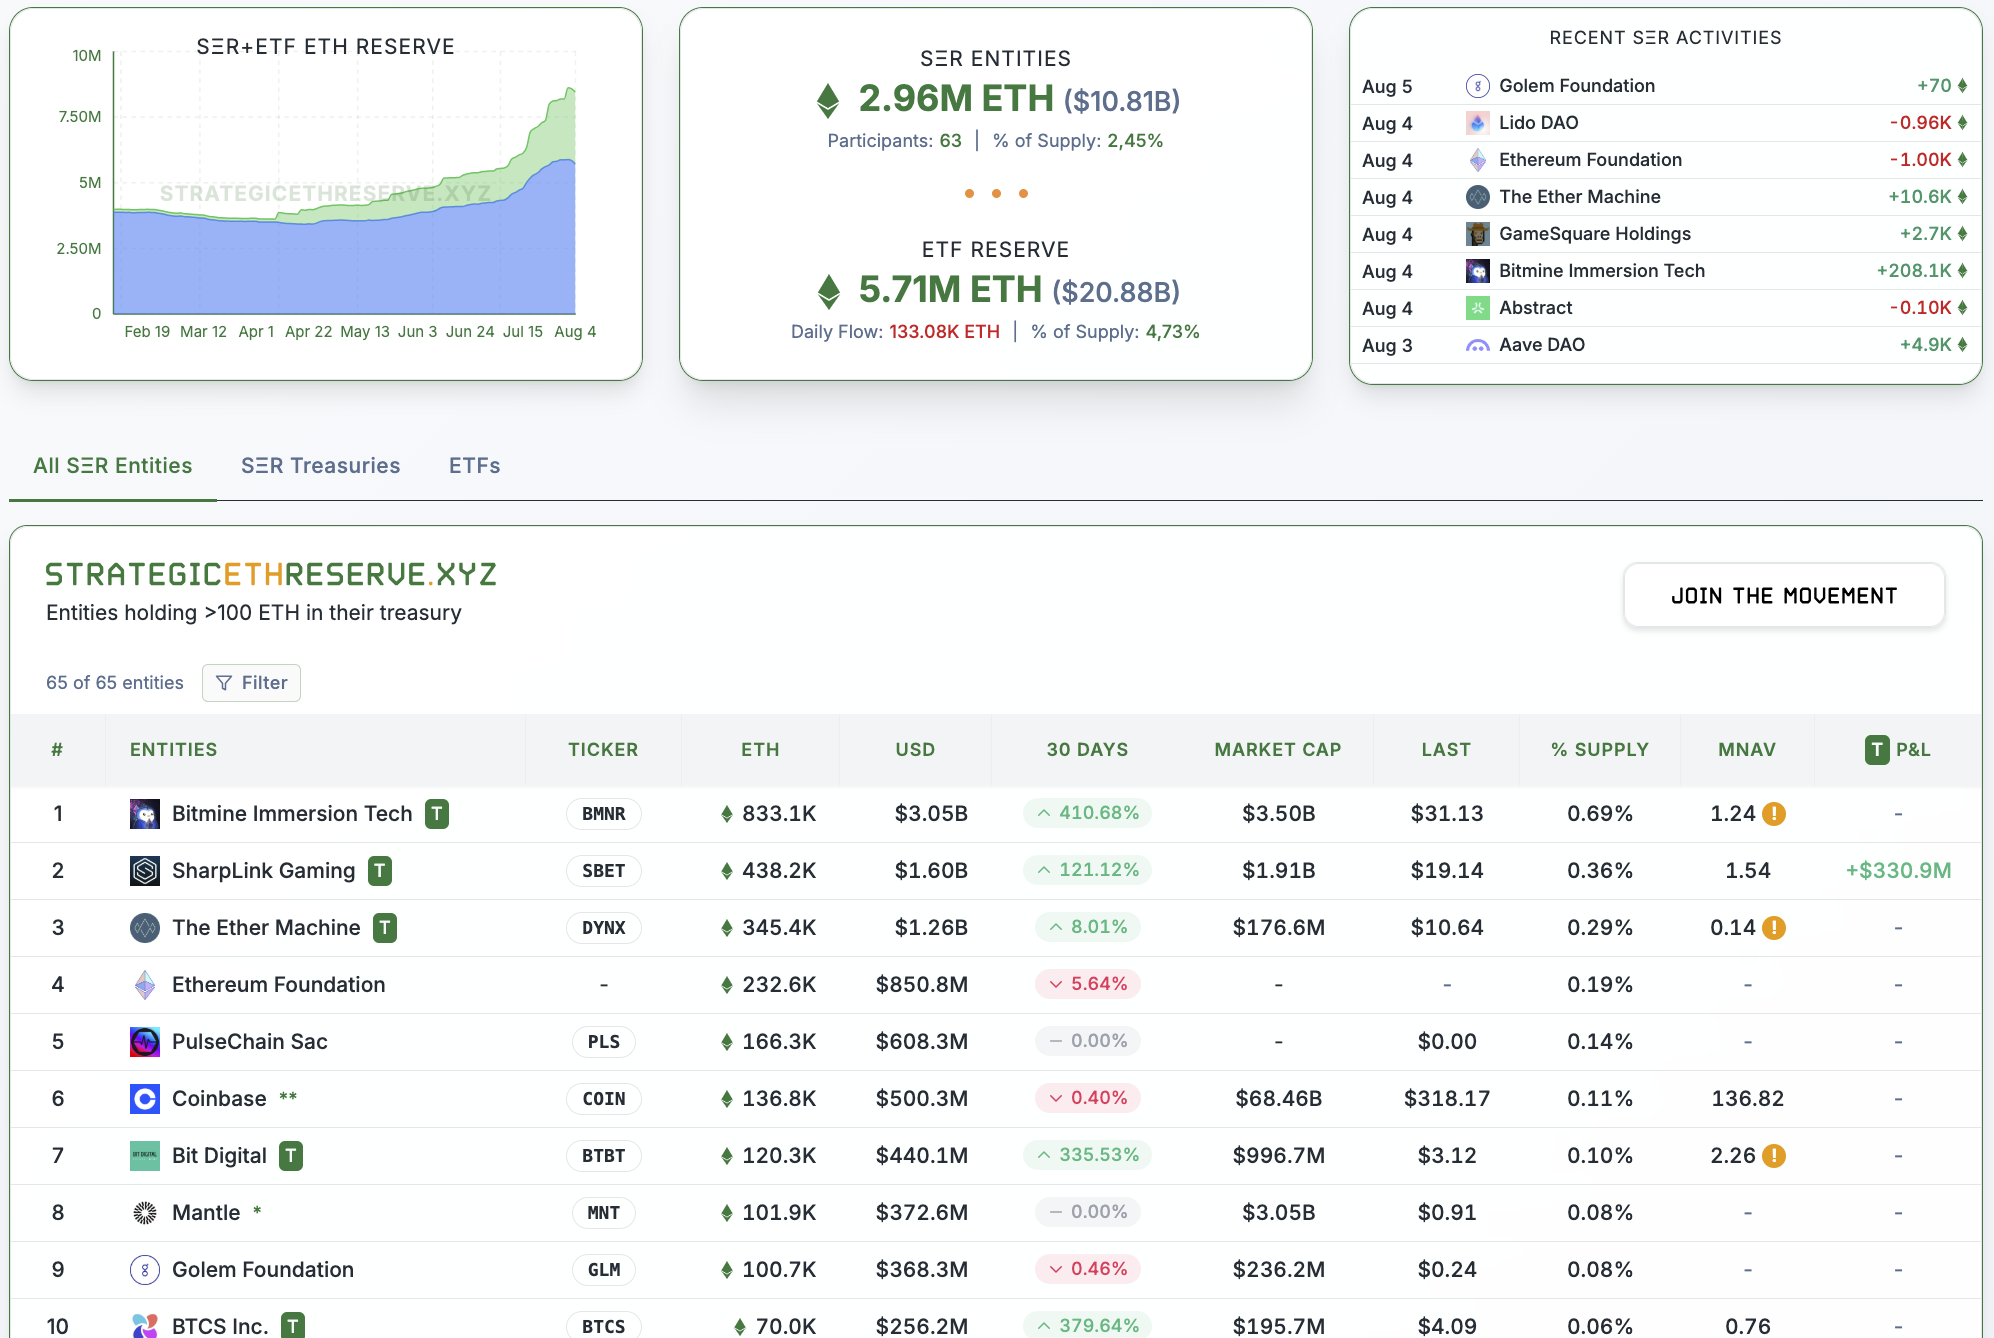Image resolution: width=1994 pixels, height=1338 pixels.
Task: Click the $68.46B market cap for Coinbase
Action: pyautogui.click(x=1278, y=1099)
